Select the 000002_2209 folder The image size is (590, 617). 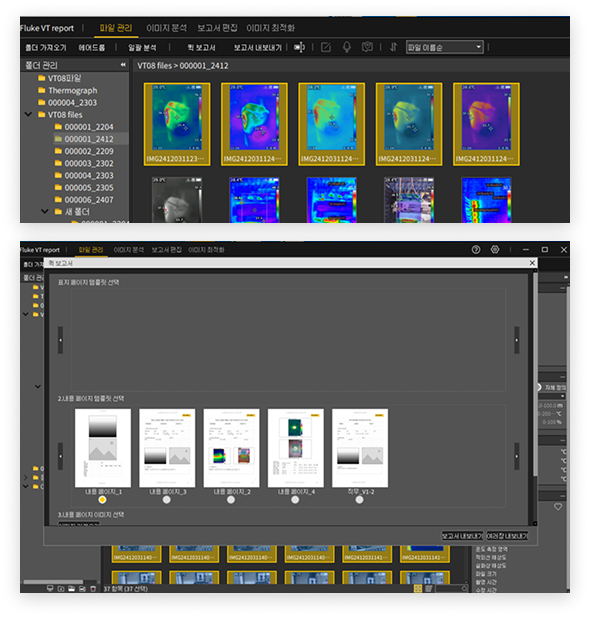click(84, 151)
